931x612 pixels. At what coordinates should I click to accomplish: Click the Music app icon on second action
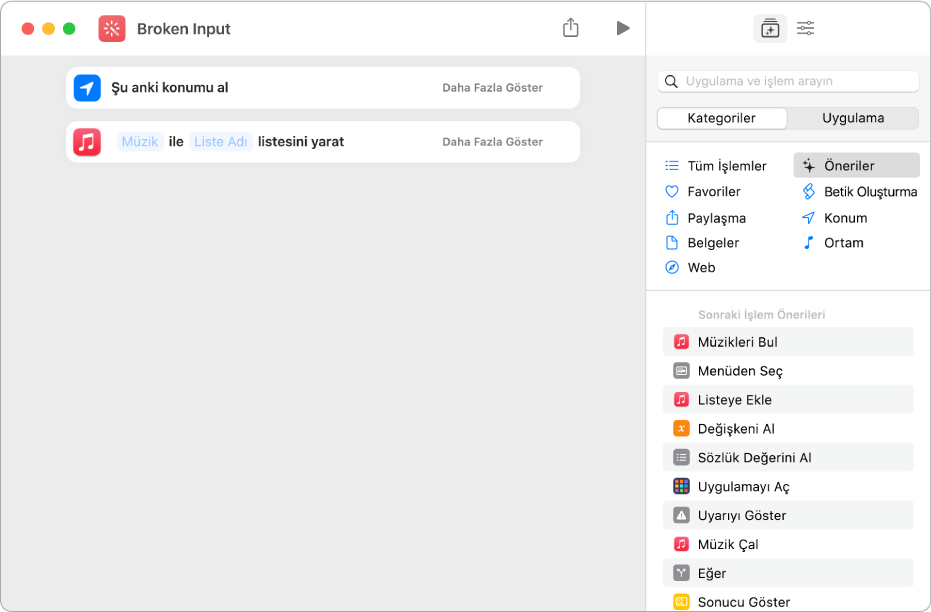click(88, 142)
